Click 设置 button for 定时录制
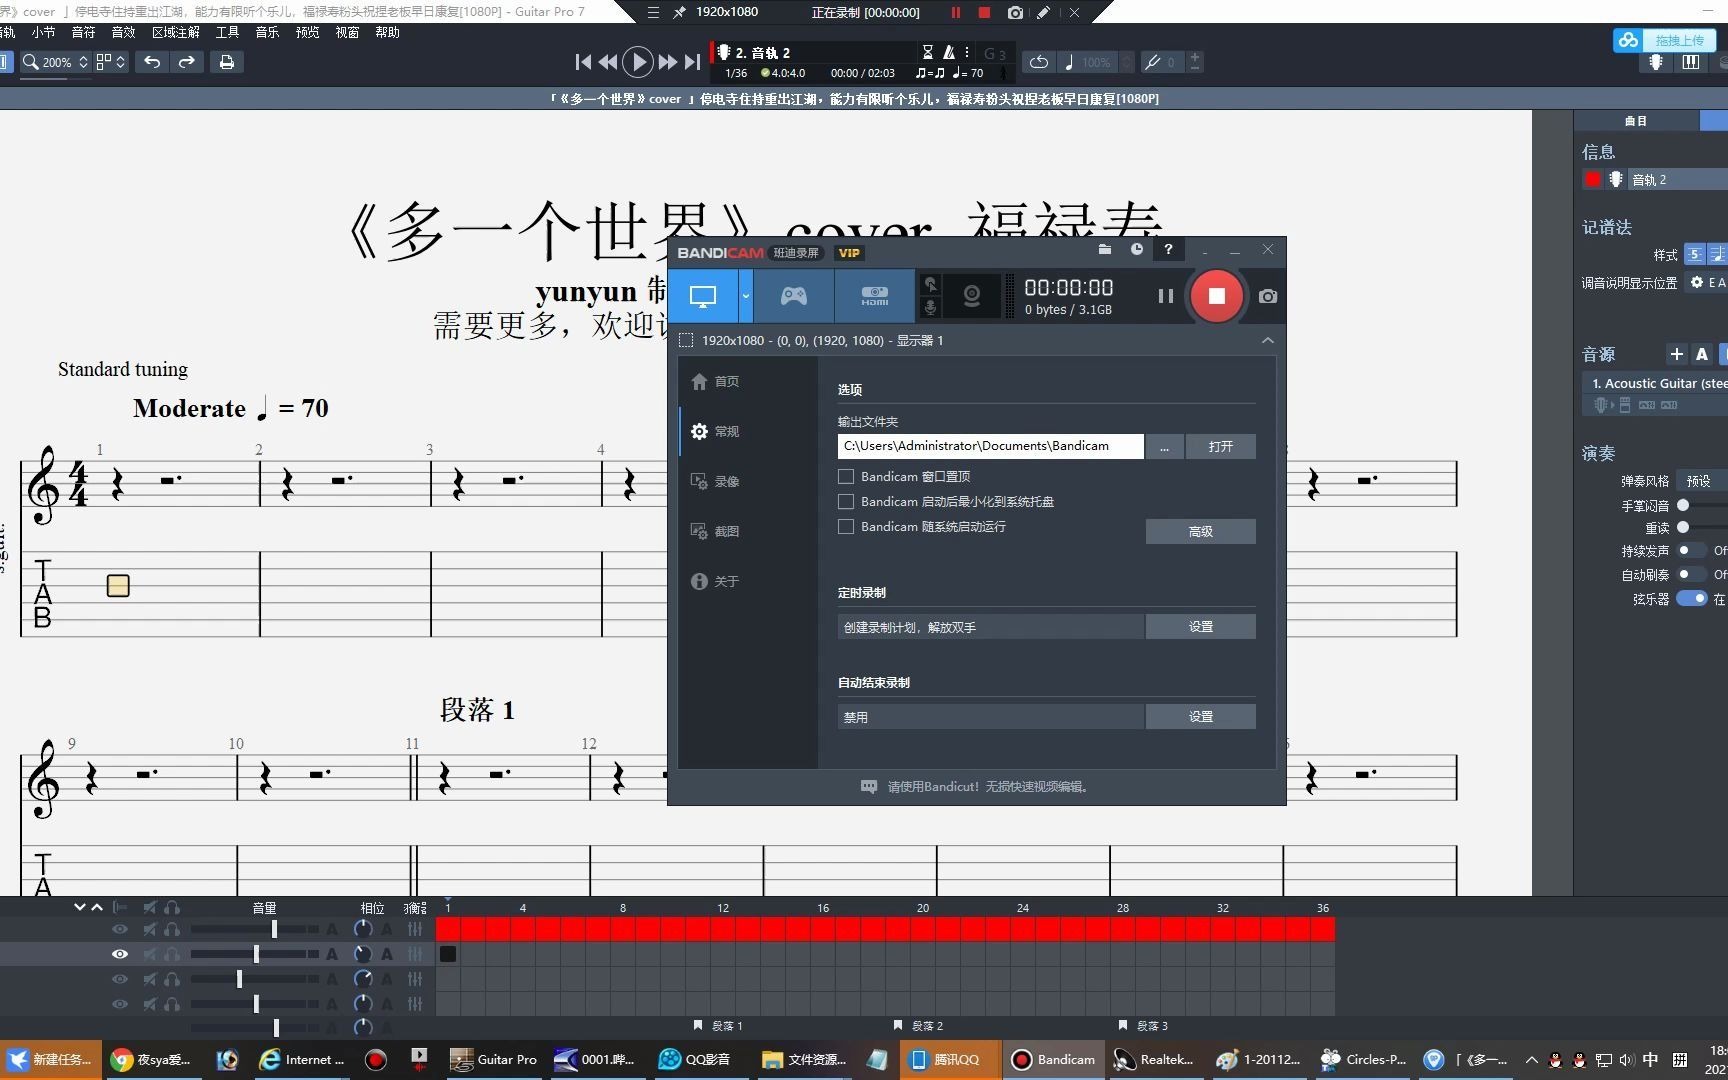The width and height of the screenshot is (1728, 1080). (1200, 626)
